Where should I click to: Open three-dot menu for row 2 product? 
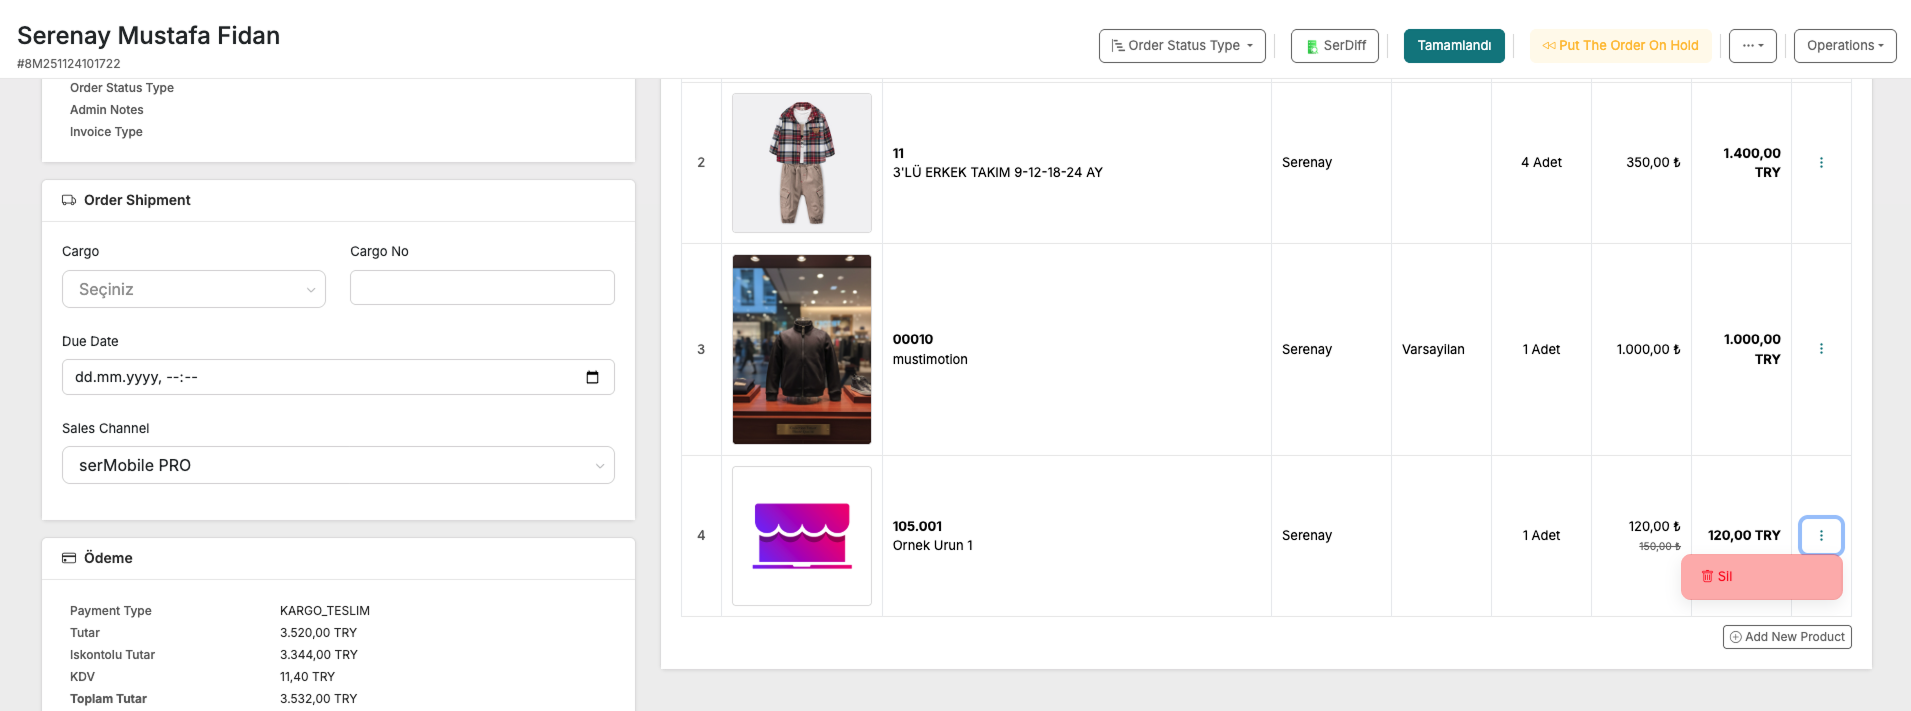click(1820, 163)
